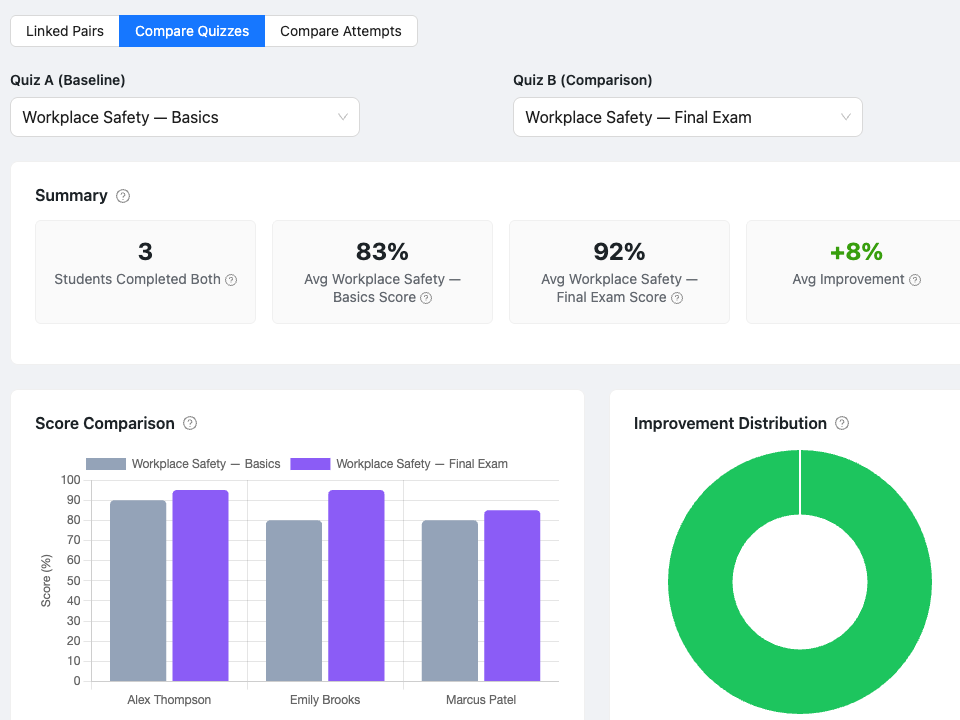Screen dimensions: 960x720
Task: Switch to the Compare Attempts tab
Action: [x=340, y=31]
